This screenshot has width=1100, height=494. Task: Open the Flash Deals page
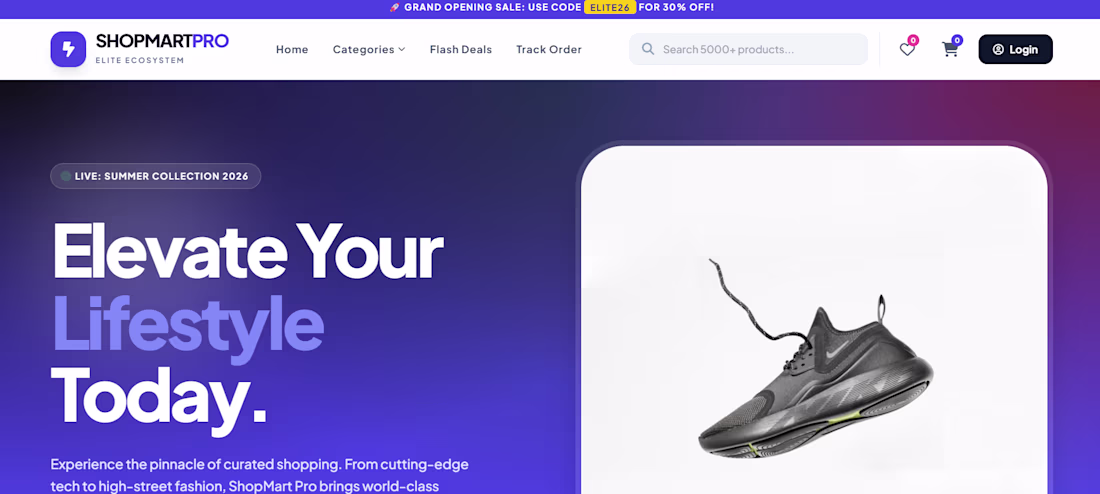pos(461,49)
